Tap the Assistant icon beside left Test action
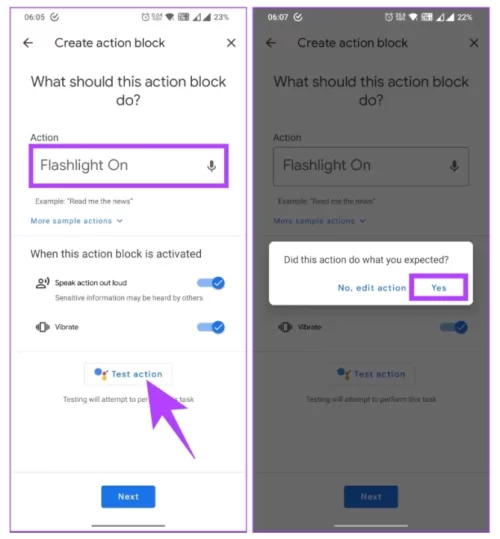This screenshot has height=539, width=500. (101, 374)
